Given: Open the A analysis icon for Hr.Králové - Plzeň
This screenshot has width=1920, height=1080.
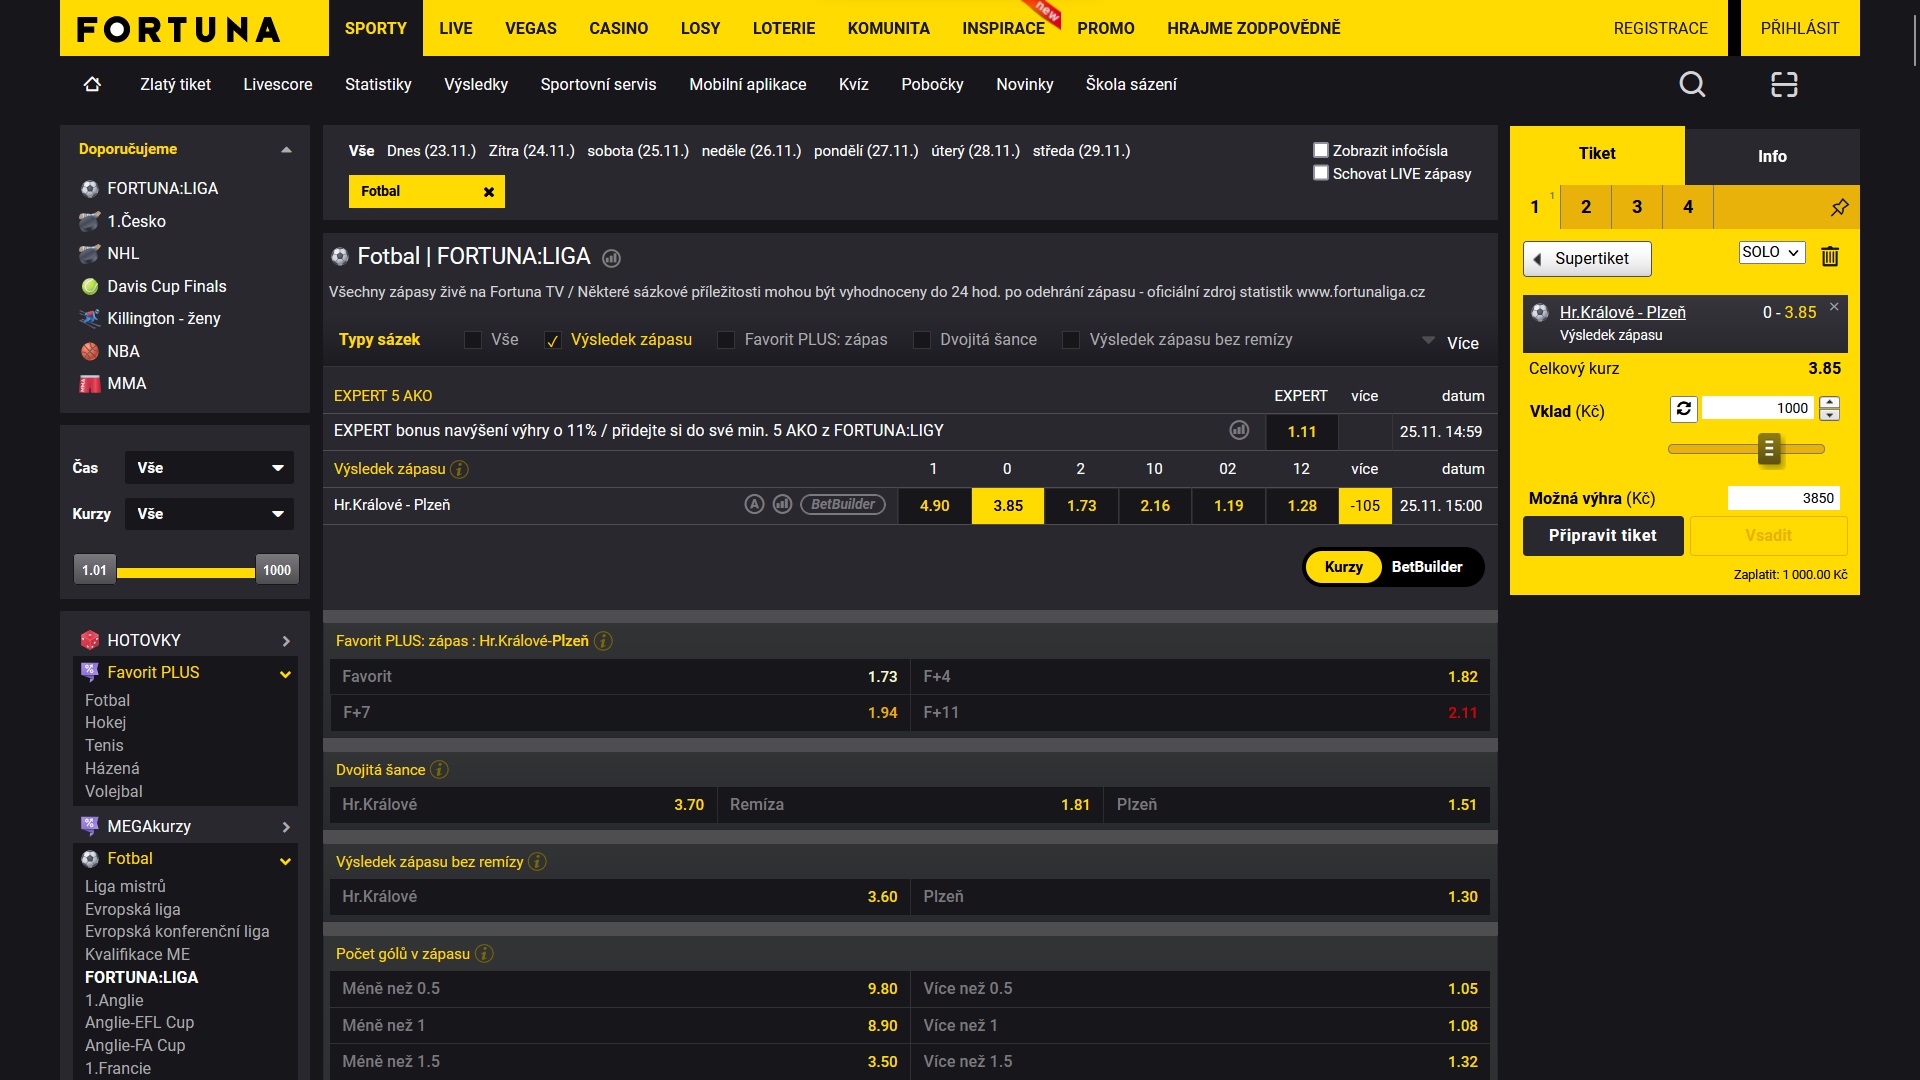Looking at the screenshot, I should pyautogui.click(x=754, y=505).
